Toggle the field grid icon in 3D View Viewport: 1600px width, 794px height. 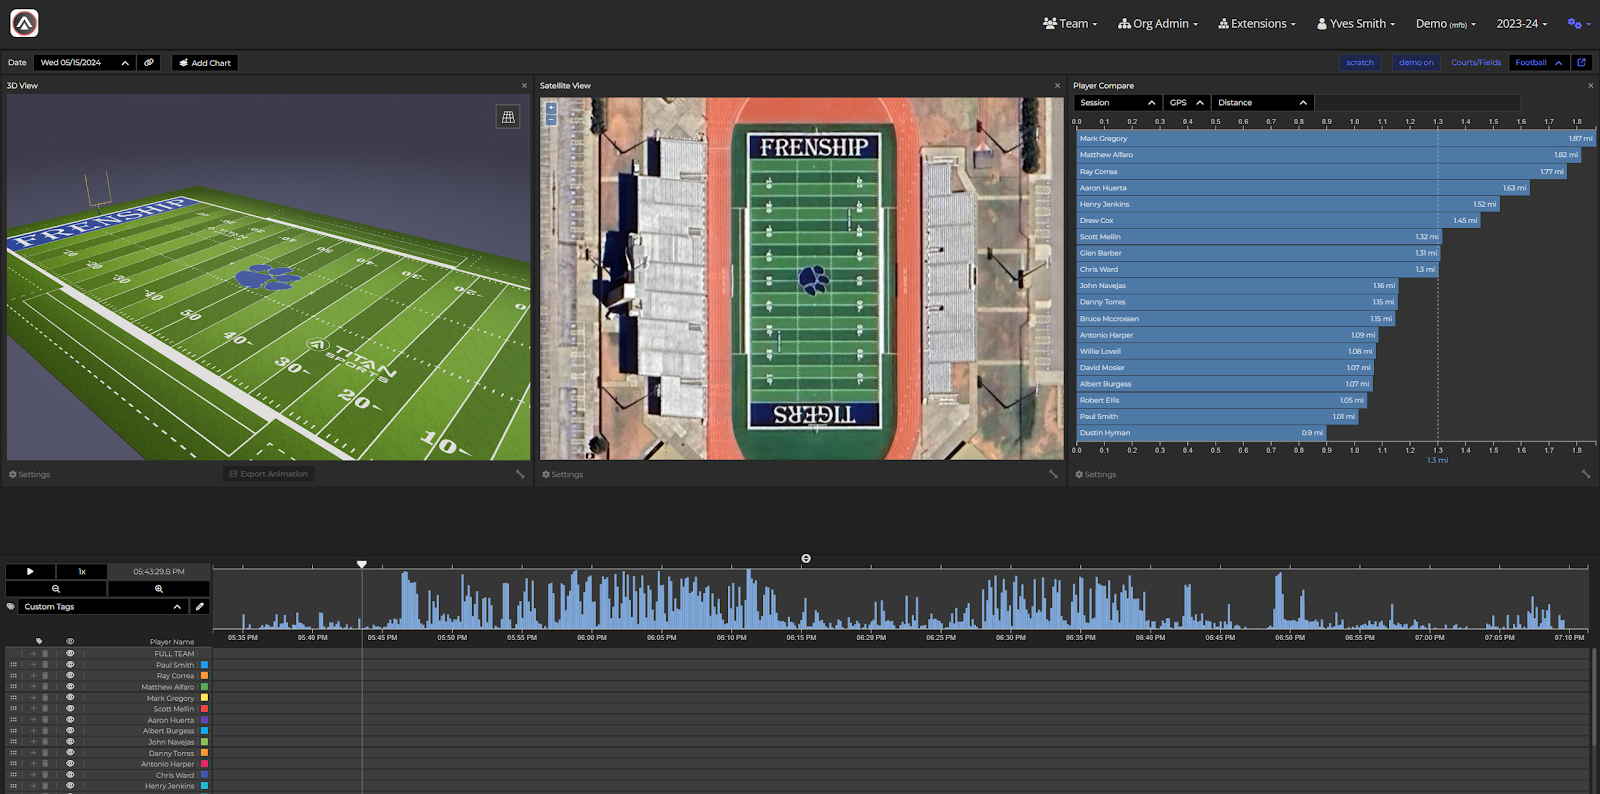click(508, 117)
